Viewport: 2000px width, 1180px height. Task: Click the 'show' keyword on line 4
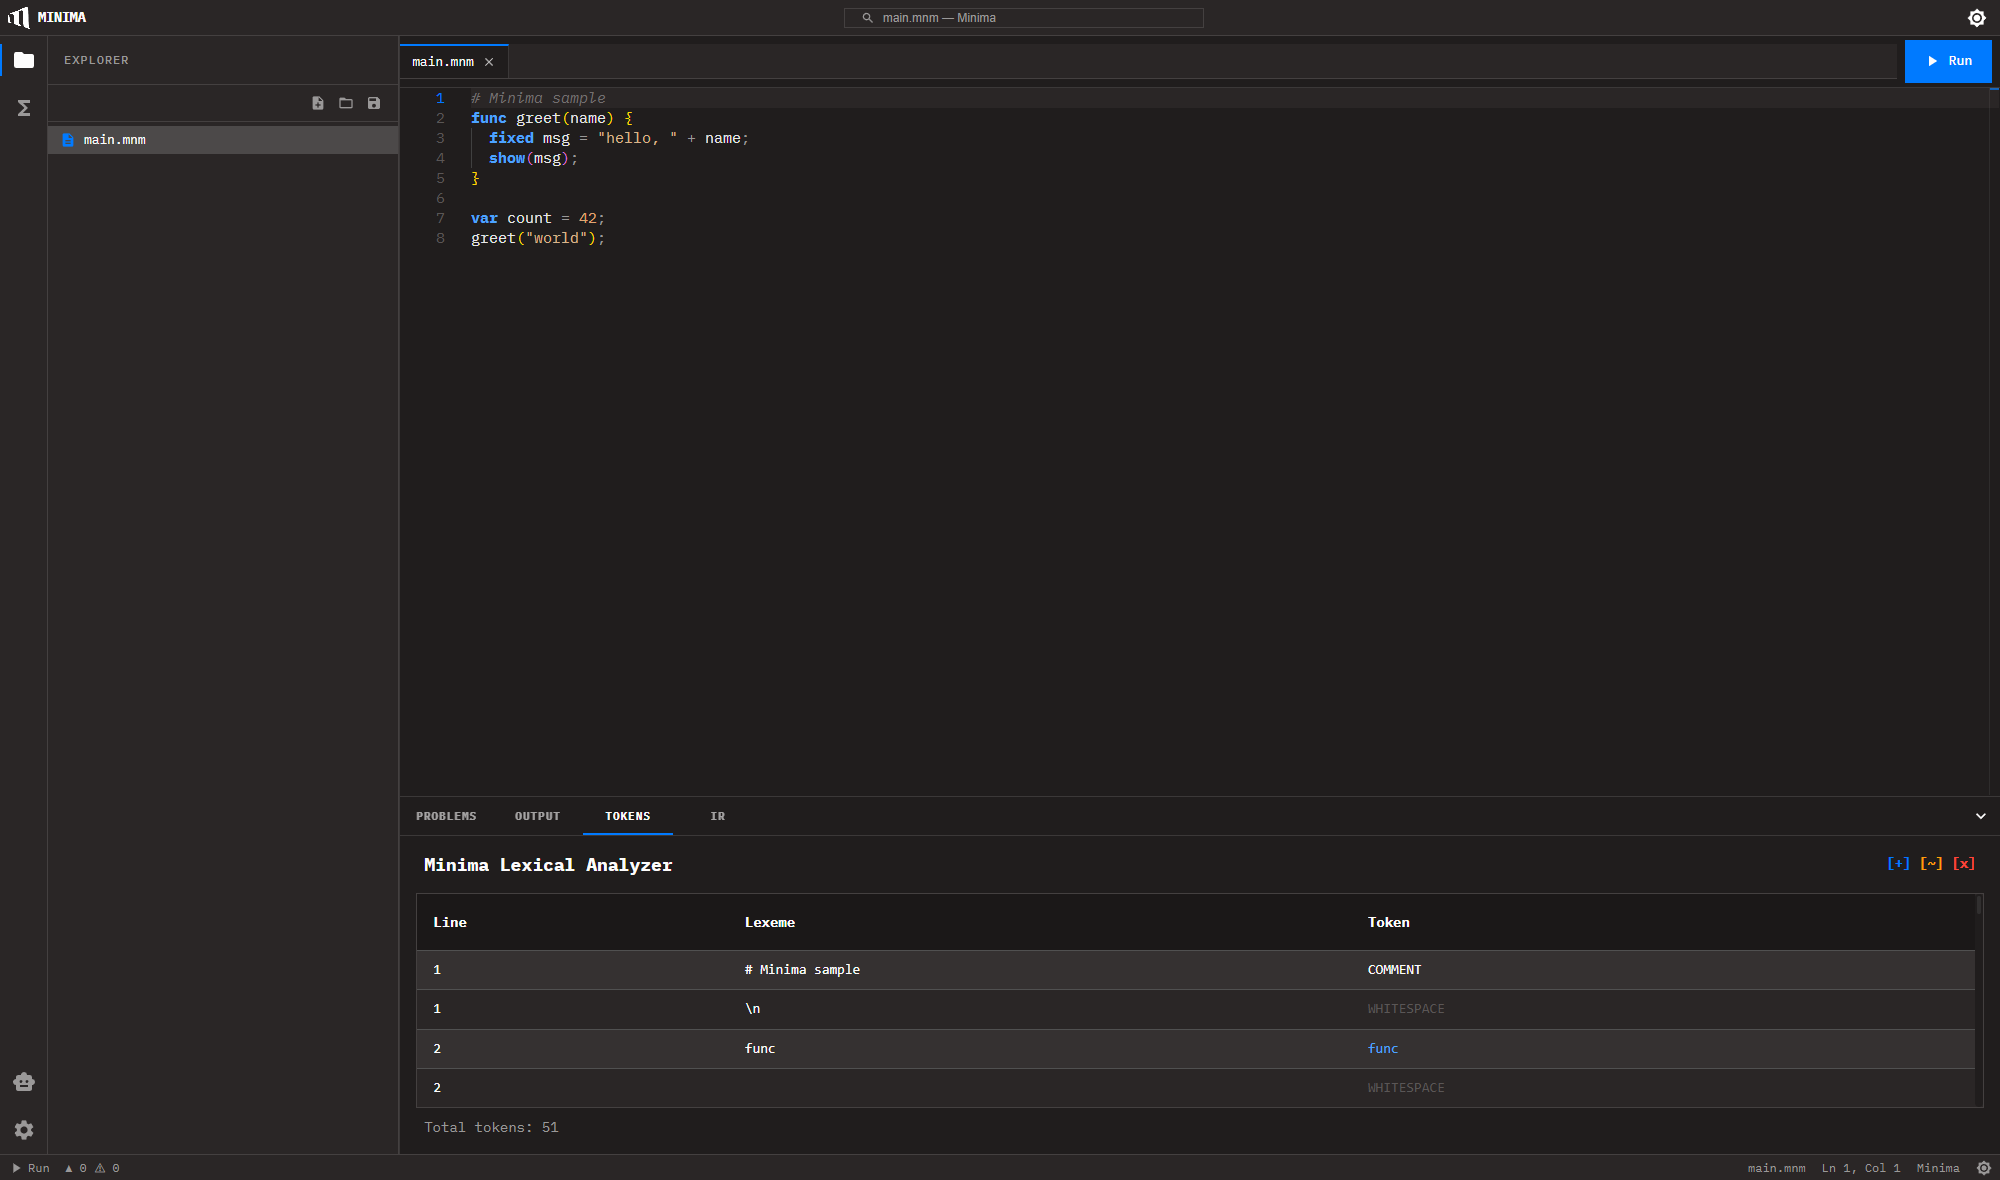(507, 158)
